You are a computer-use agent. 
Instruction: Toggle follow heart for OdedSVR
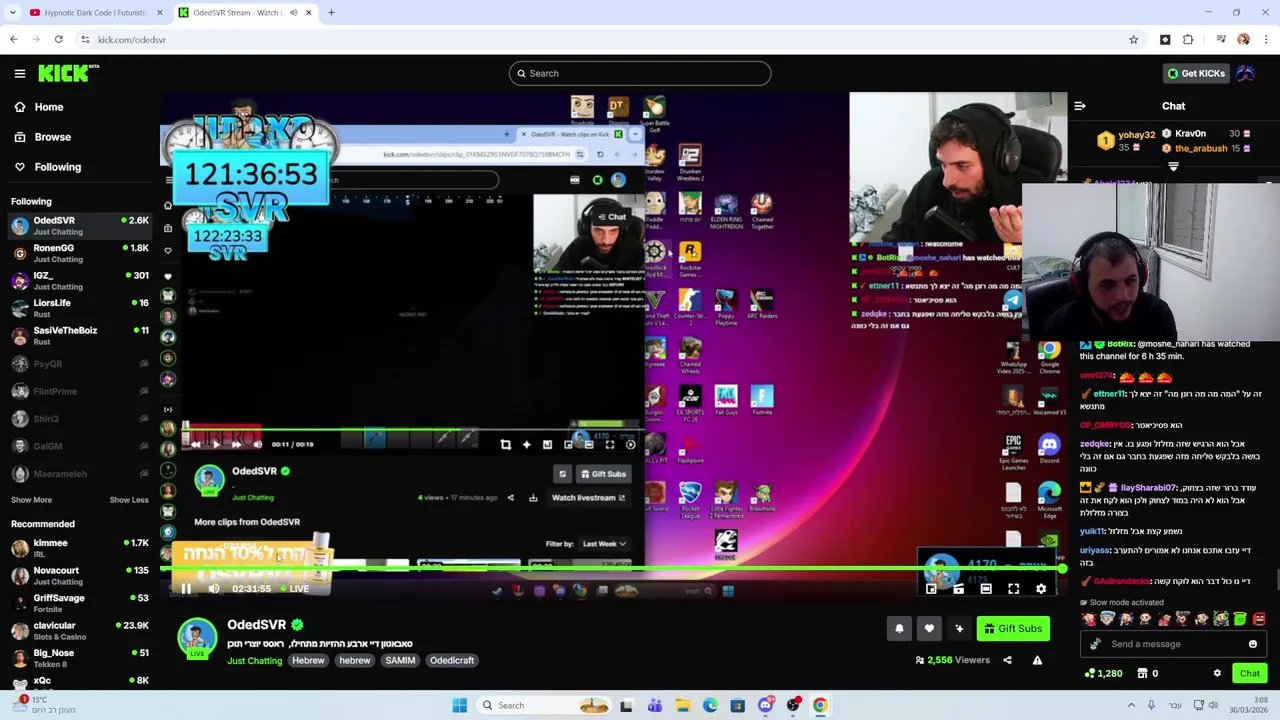[x=929, y=629]
